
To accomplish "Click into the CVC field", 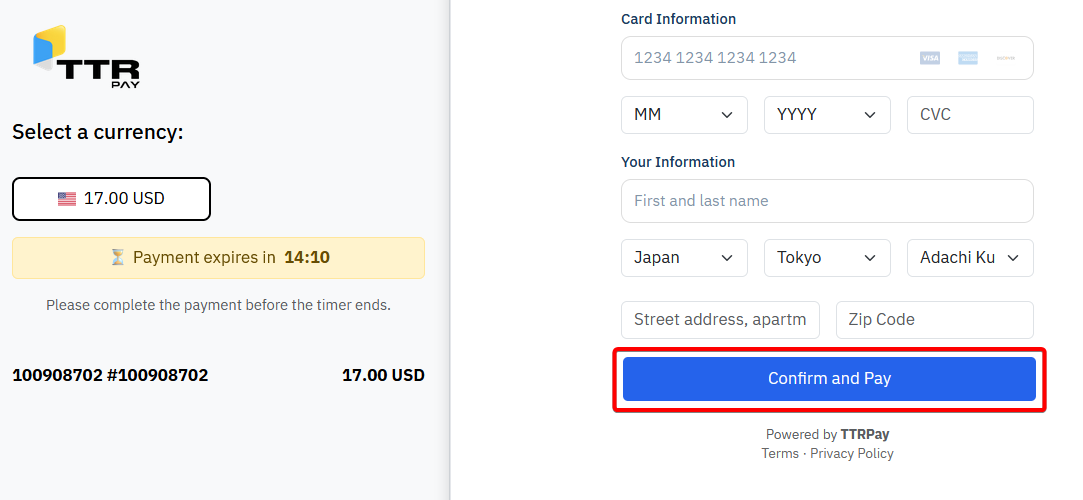I will click(970, 115).
